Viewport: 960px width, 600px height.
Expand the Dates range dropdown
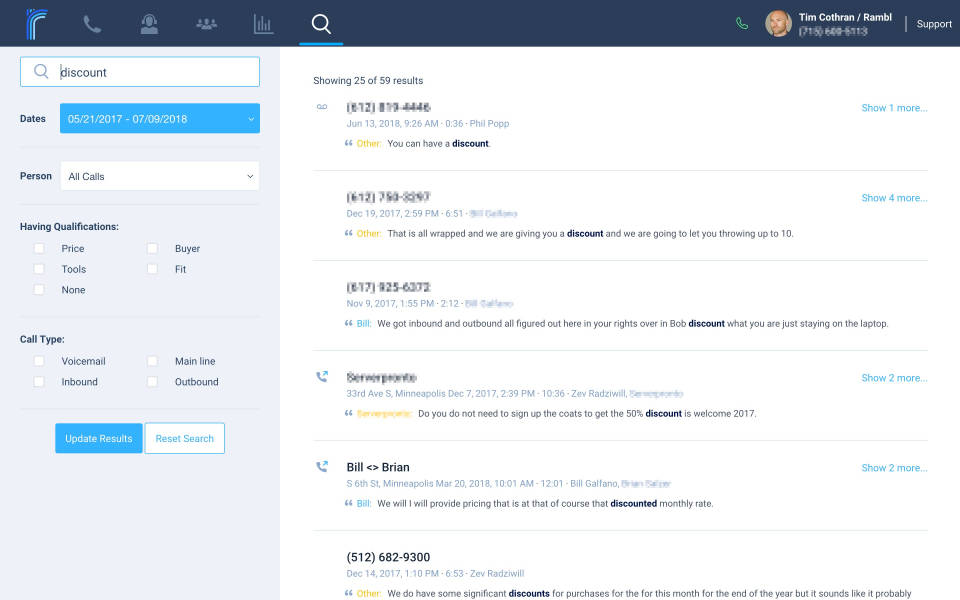coord(160,119)
